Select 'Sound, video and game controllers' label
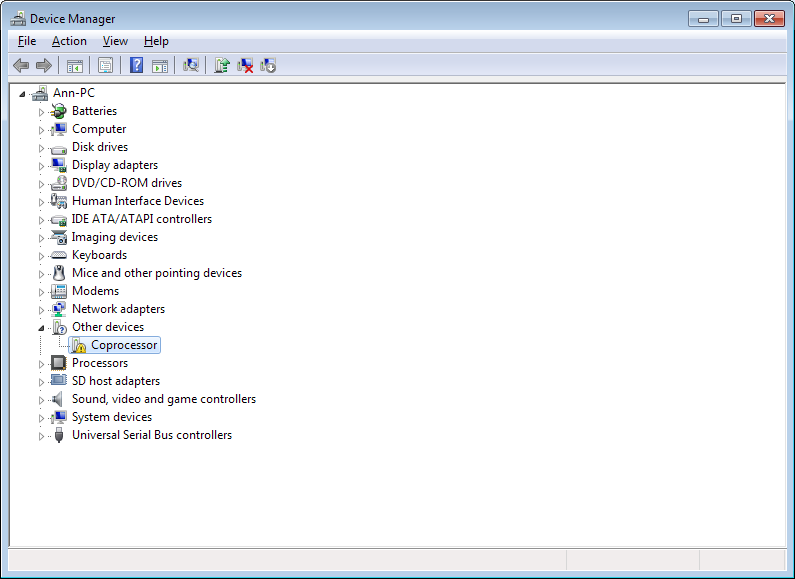Image resolution: width=795 pixels, height=579 pixels. click(164, 399)
